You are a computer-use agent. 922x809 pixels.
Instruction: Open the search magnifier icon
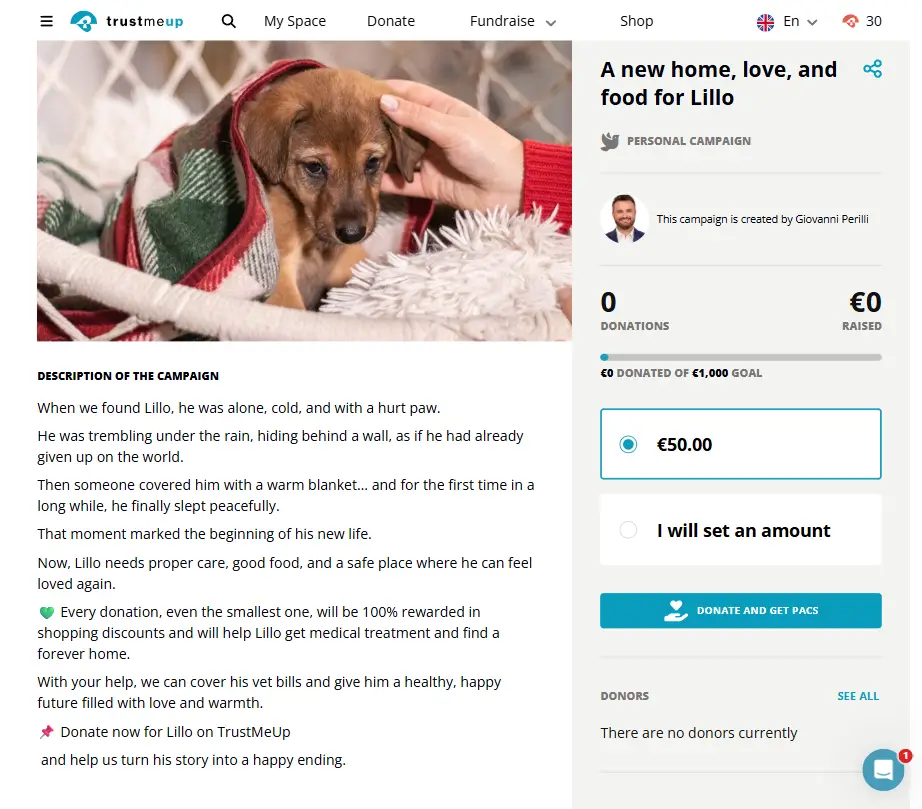coord(229,21)
